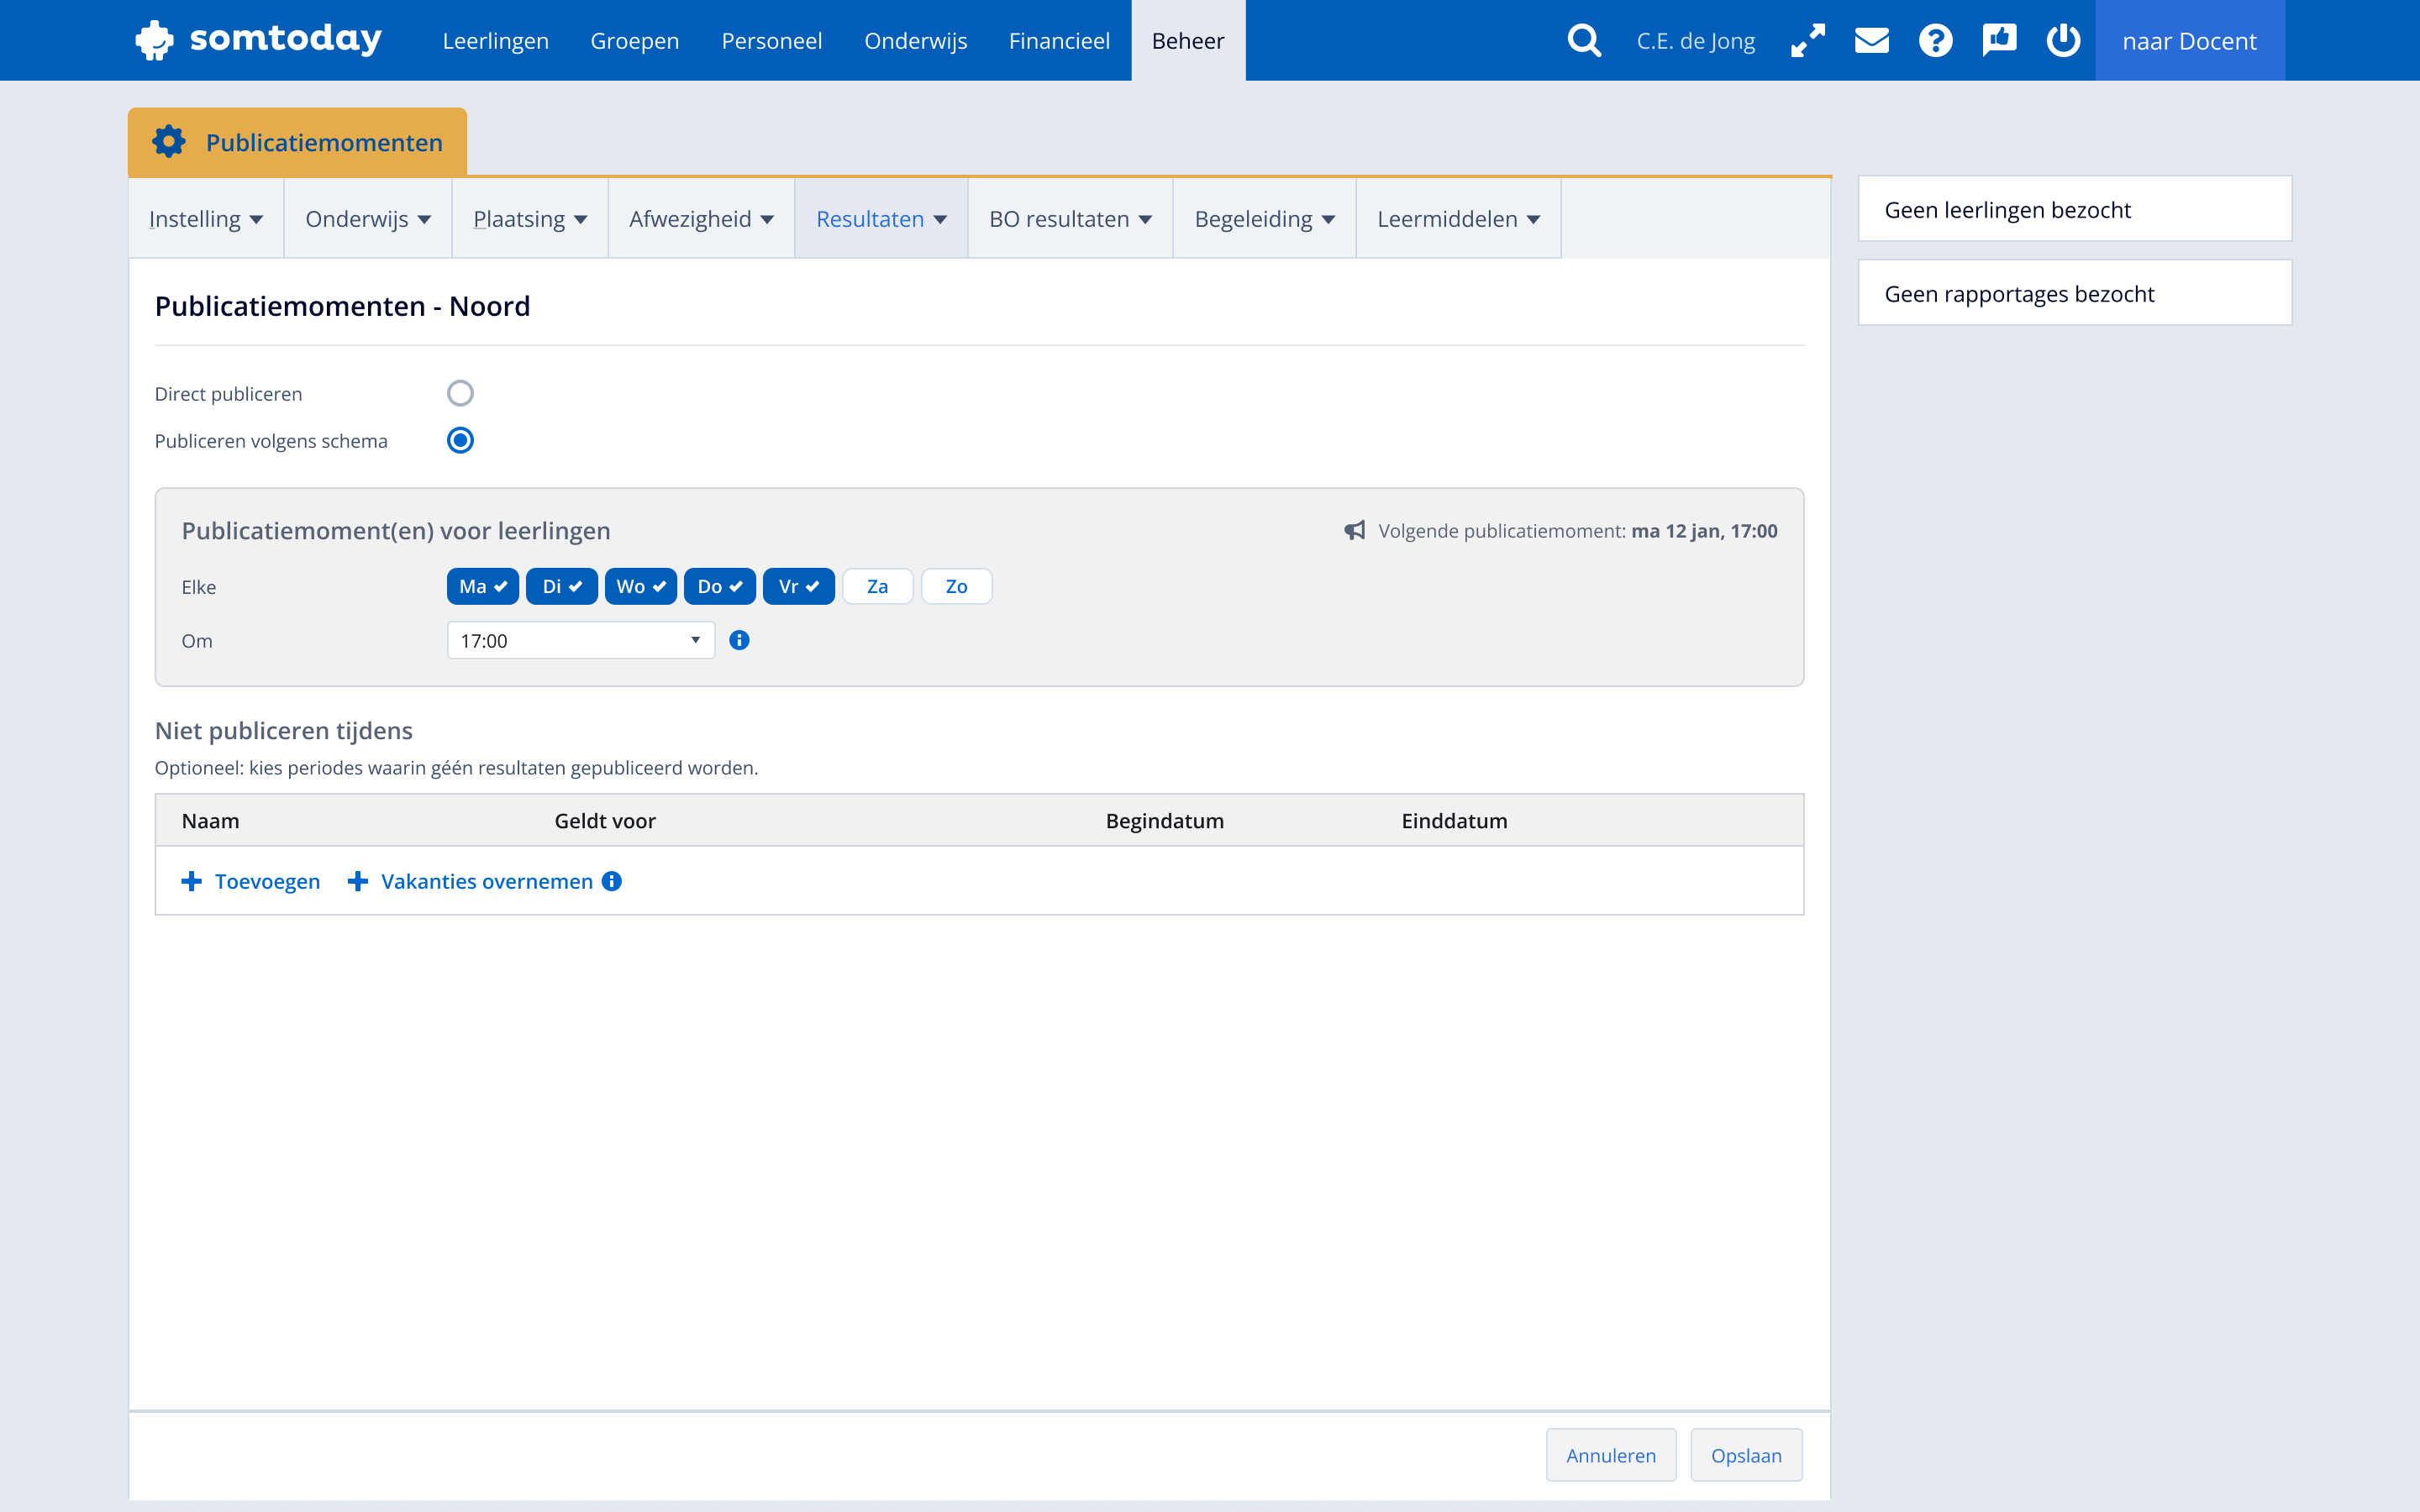Open the 17:00 time dropdown
The height and width of the screenshot is (1512, 2420).
pyautogui.click(x=580, y=640)
